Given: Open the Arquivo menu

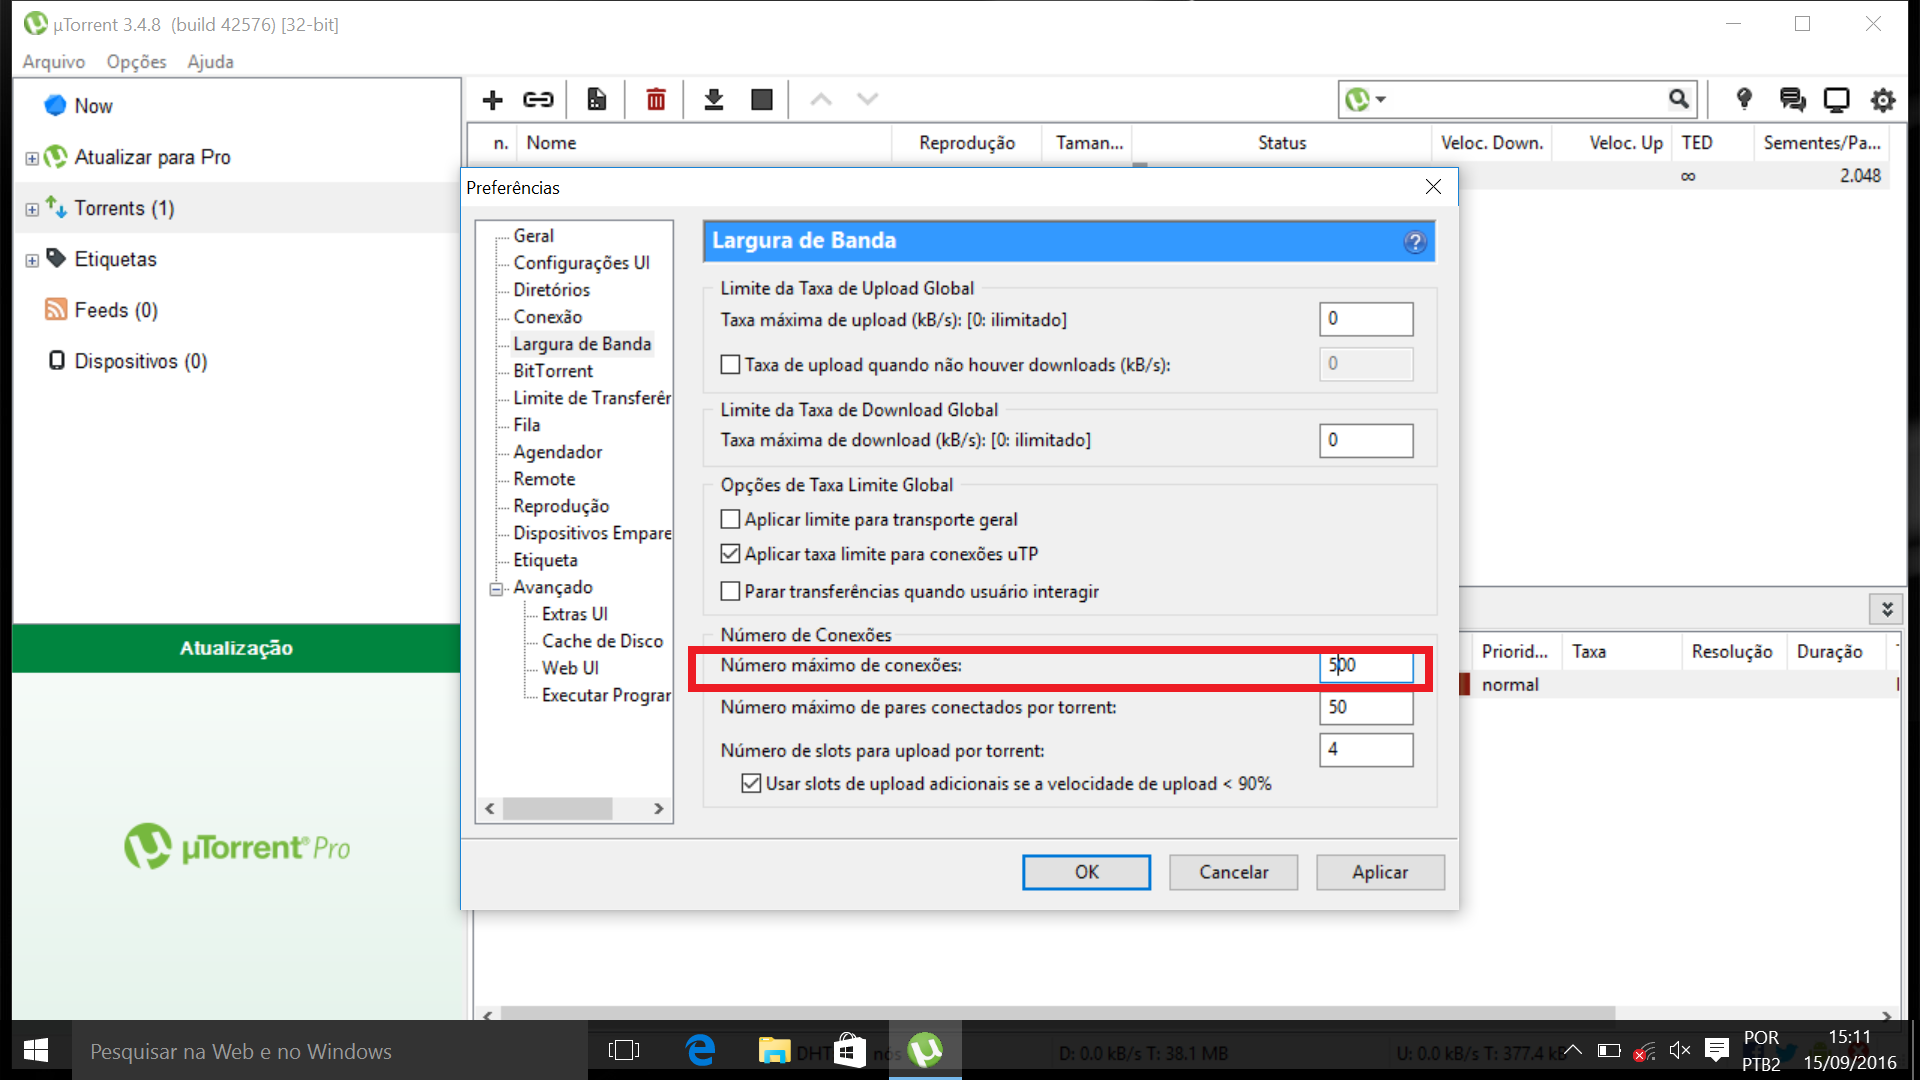Looking at the screenshot, I should 54,61.
